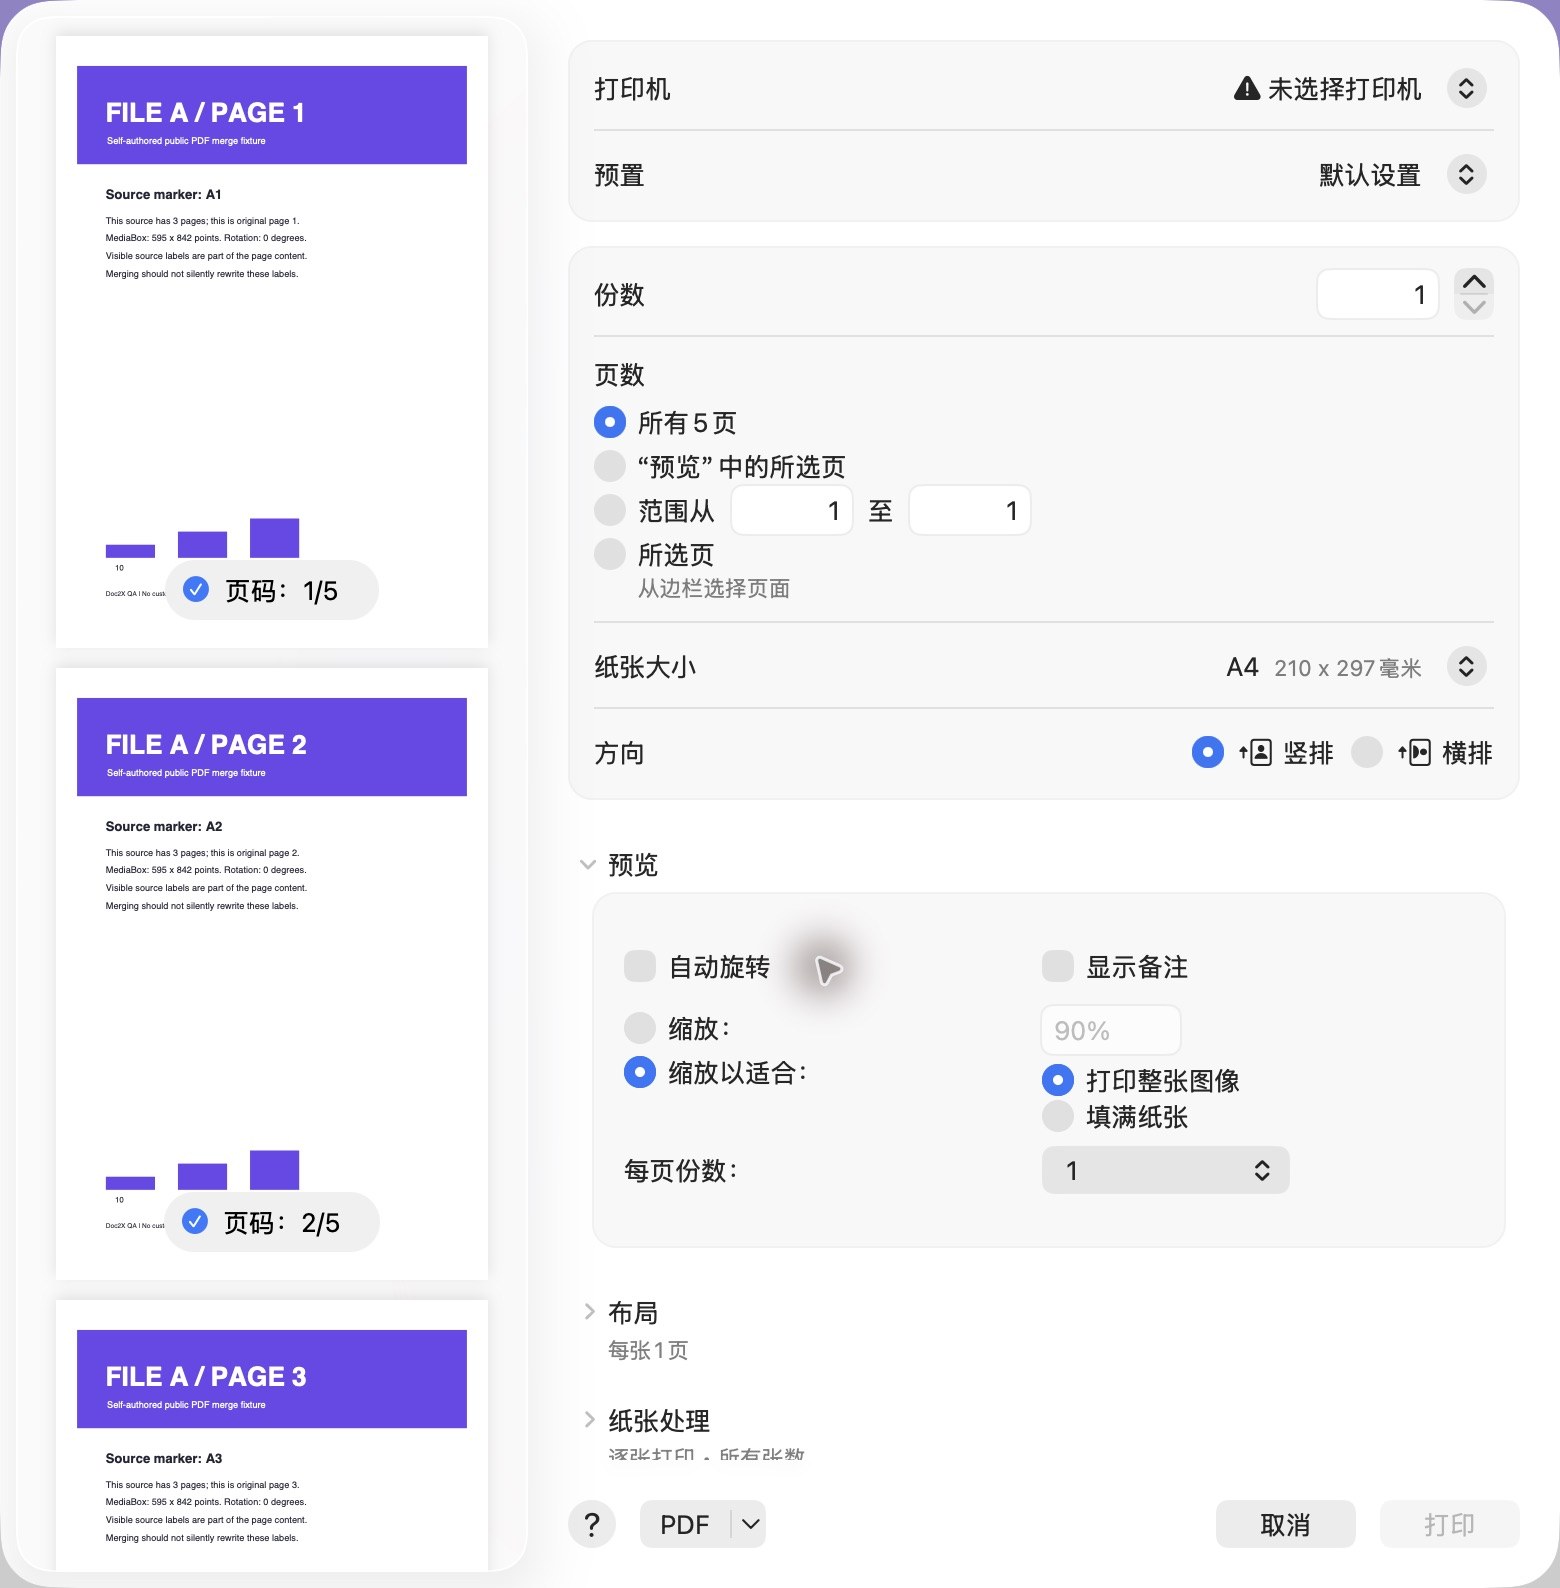The width and height of the screenshot is (1560, 1588).
Task: Choose 横排 landscape orientation radio button
Action: [x=1367, y=752]
